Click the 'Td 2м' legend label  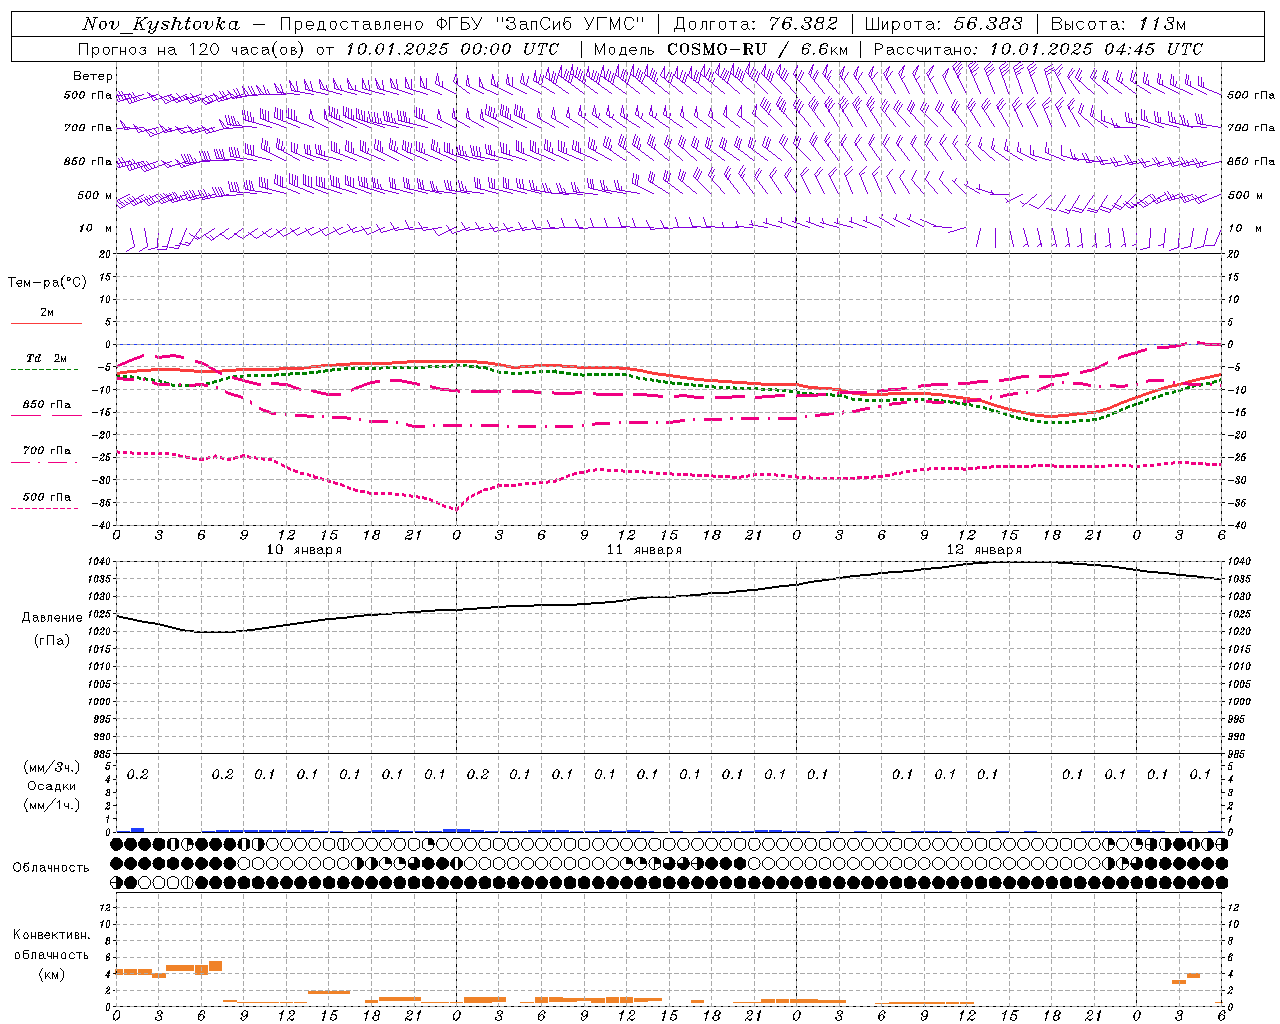pos(47,358)
